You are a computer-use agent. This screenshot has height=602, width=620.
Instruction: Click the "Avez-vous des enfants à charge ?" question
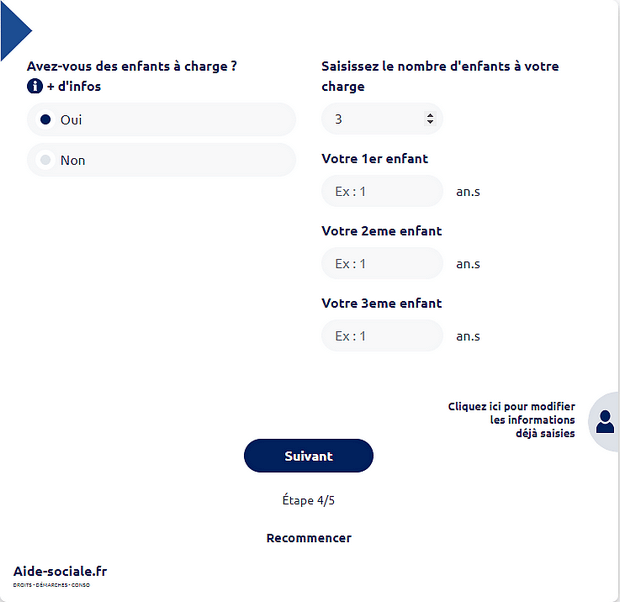pyautogui.click(x=132, y=66)
